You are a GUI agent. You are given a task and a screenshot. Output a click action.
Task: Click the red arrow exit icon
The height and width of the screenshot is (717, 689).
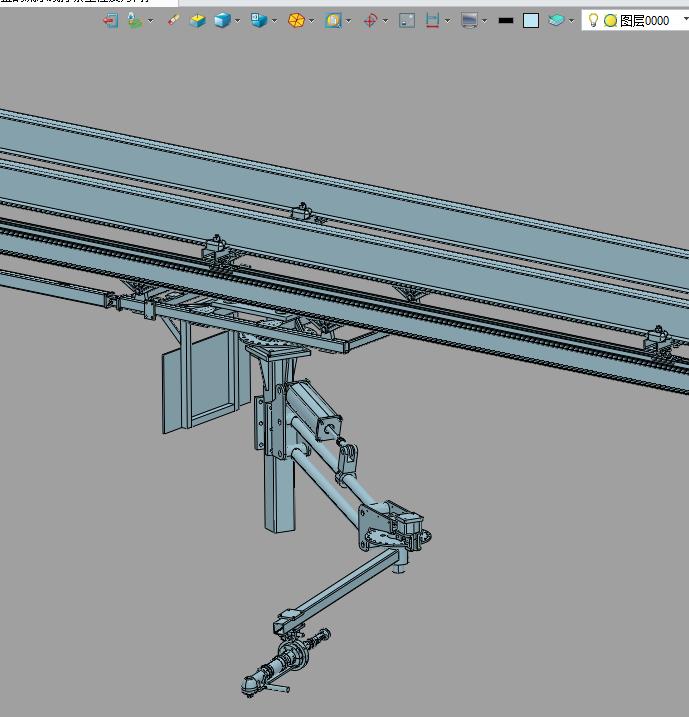tap(111, 21)
